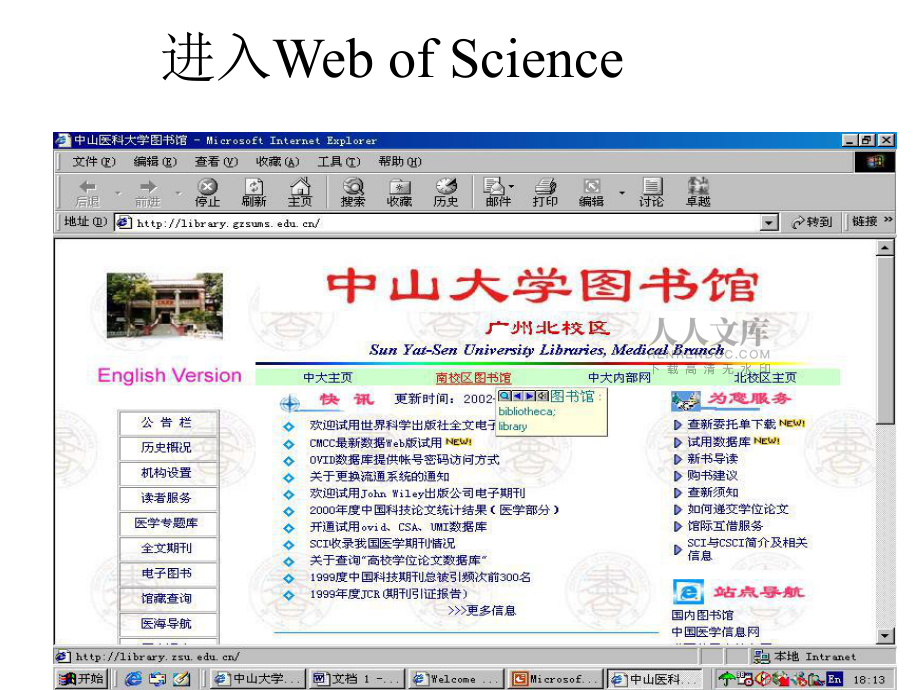Open the Mail button dropdown arrow

(512, 187)
